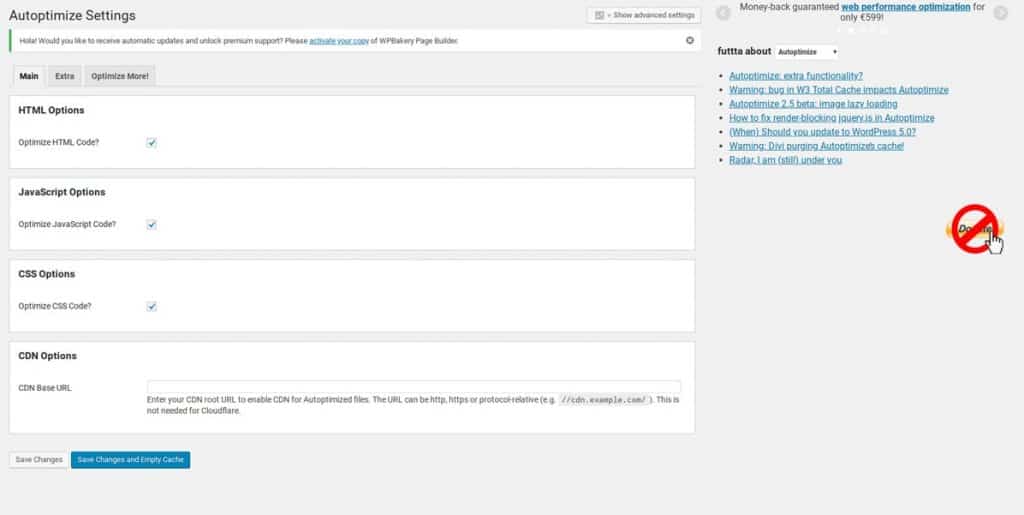Open Autoptimize 2.5 beta lazy loading link
Viewport: 1024px width, 515px height.
(813, 104)
